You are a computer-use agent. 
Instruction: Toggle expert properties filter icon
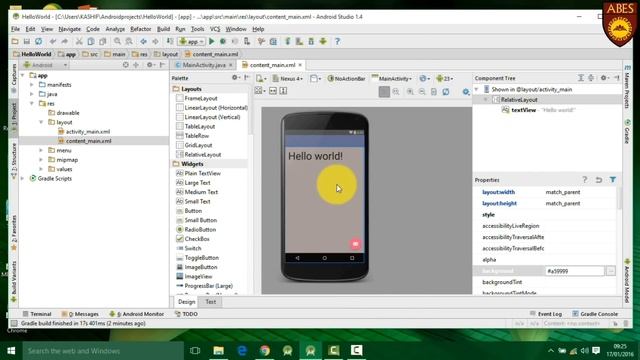pos(612,180)
